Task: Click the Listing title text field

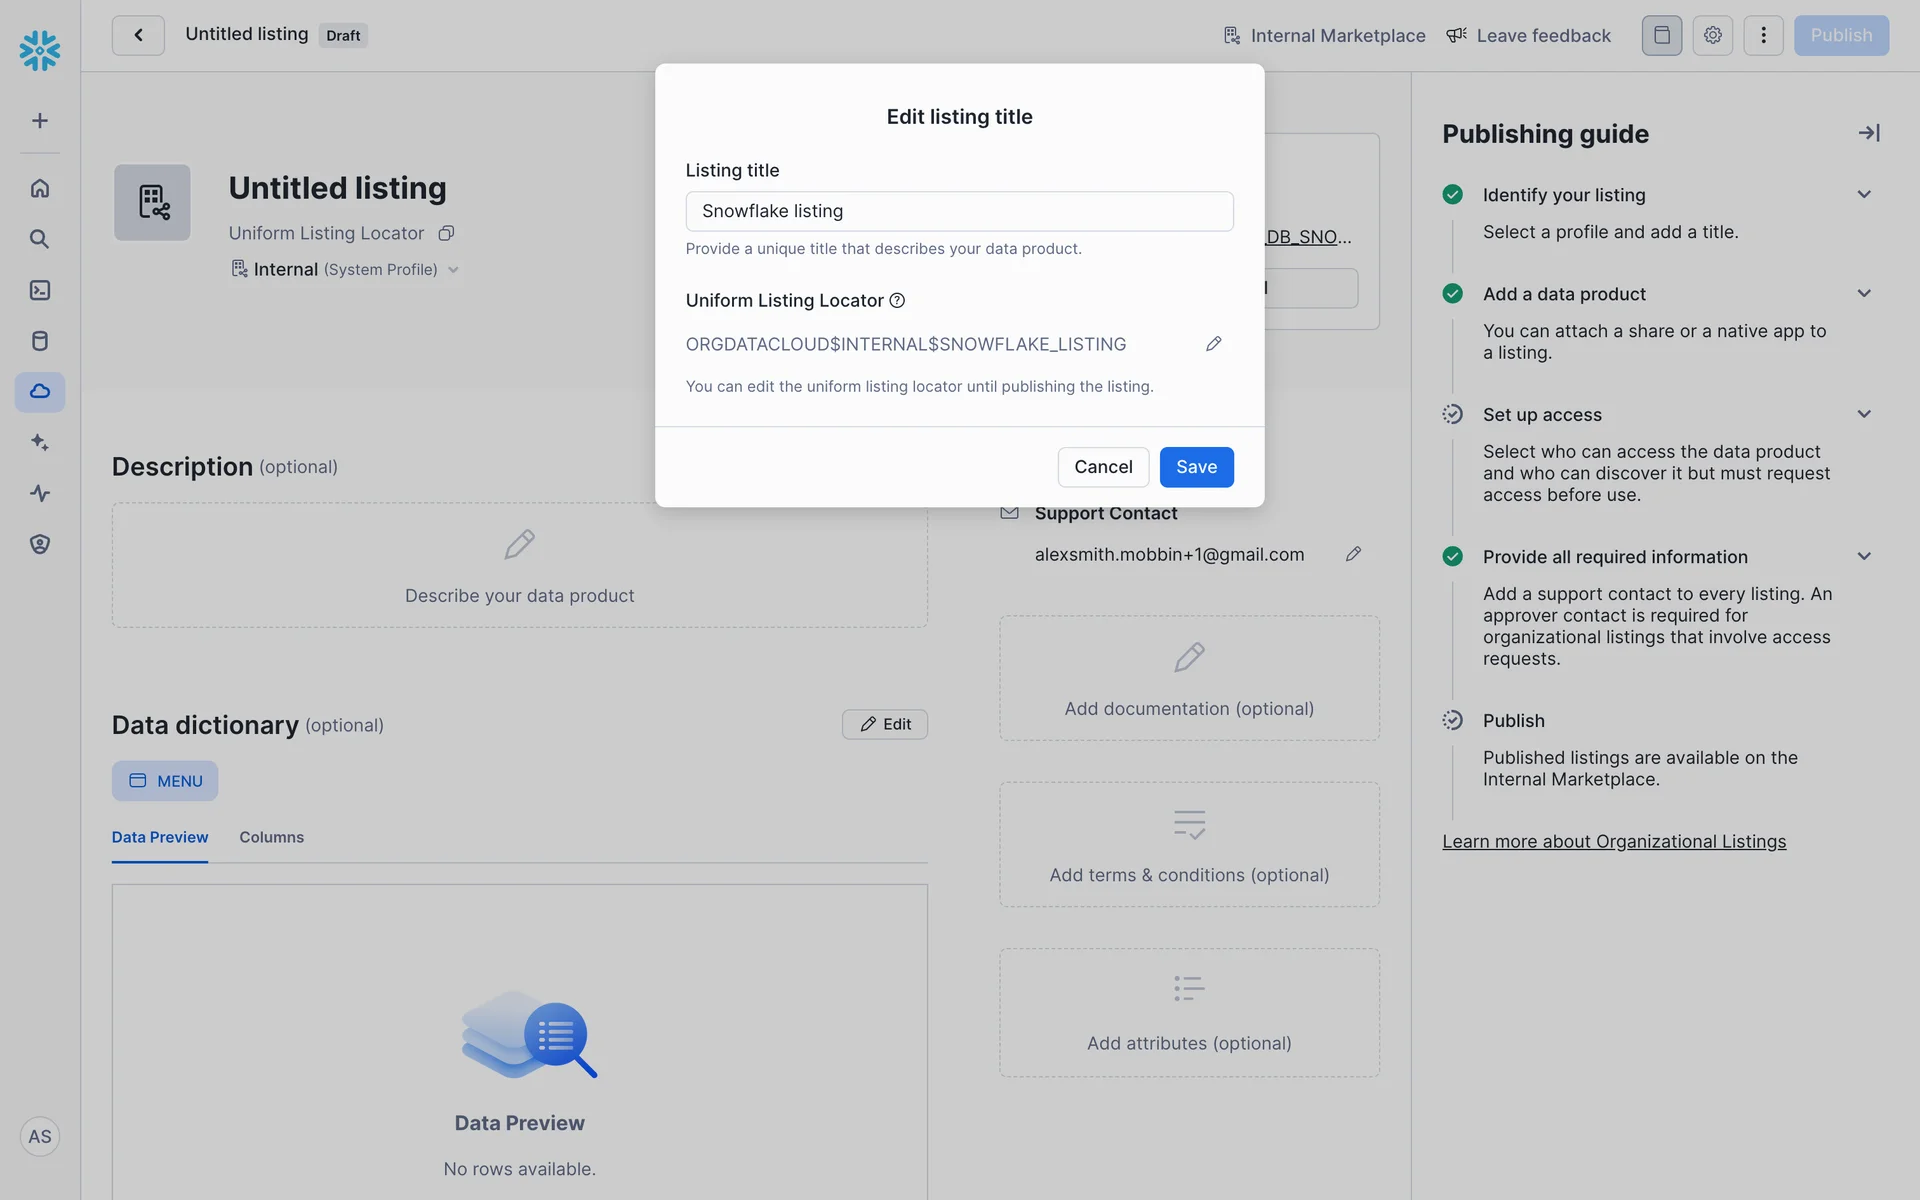Action: (959, 211)
